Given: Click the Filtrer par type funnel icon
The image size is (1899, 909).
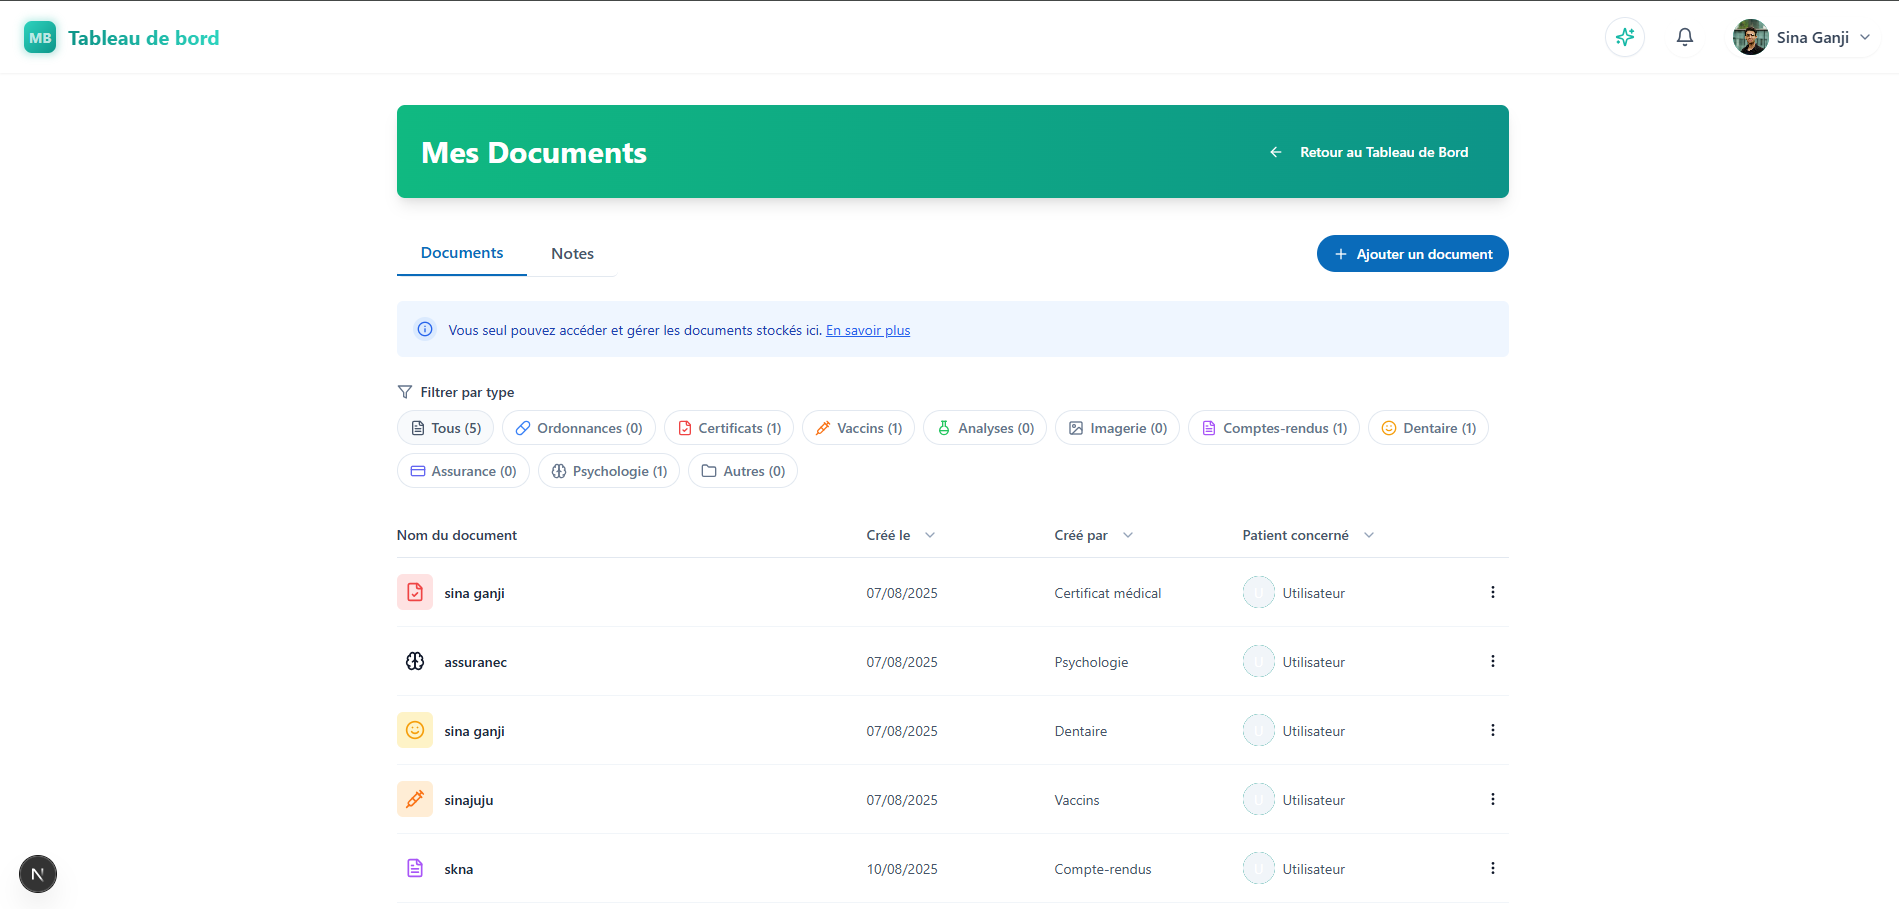Looking at the screenshot, I should point(405,392).
